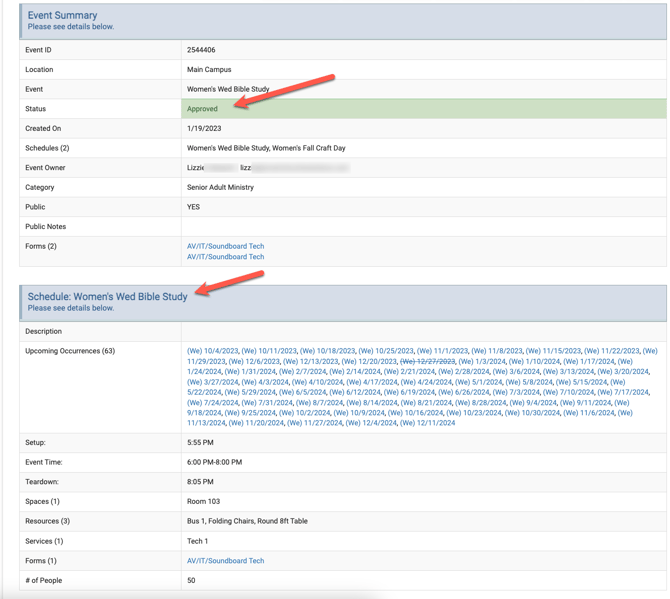Click the Schedule: Women's Wed Bible Study header
This screenshot has height=599, width=670.
coord(107,297)
